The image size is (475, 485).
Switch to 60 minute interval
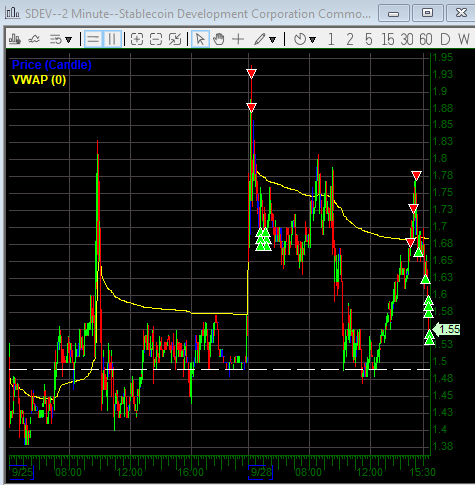pos(426,39)
